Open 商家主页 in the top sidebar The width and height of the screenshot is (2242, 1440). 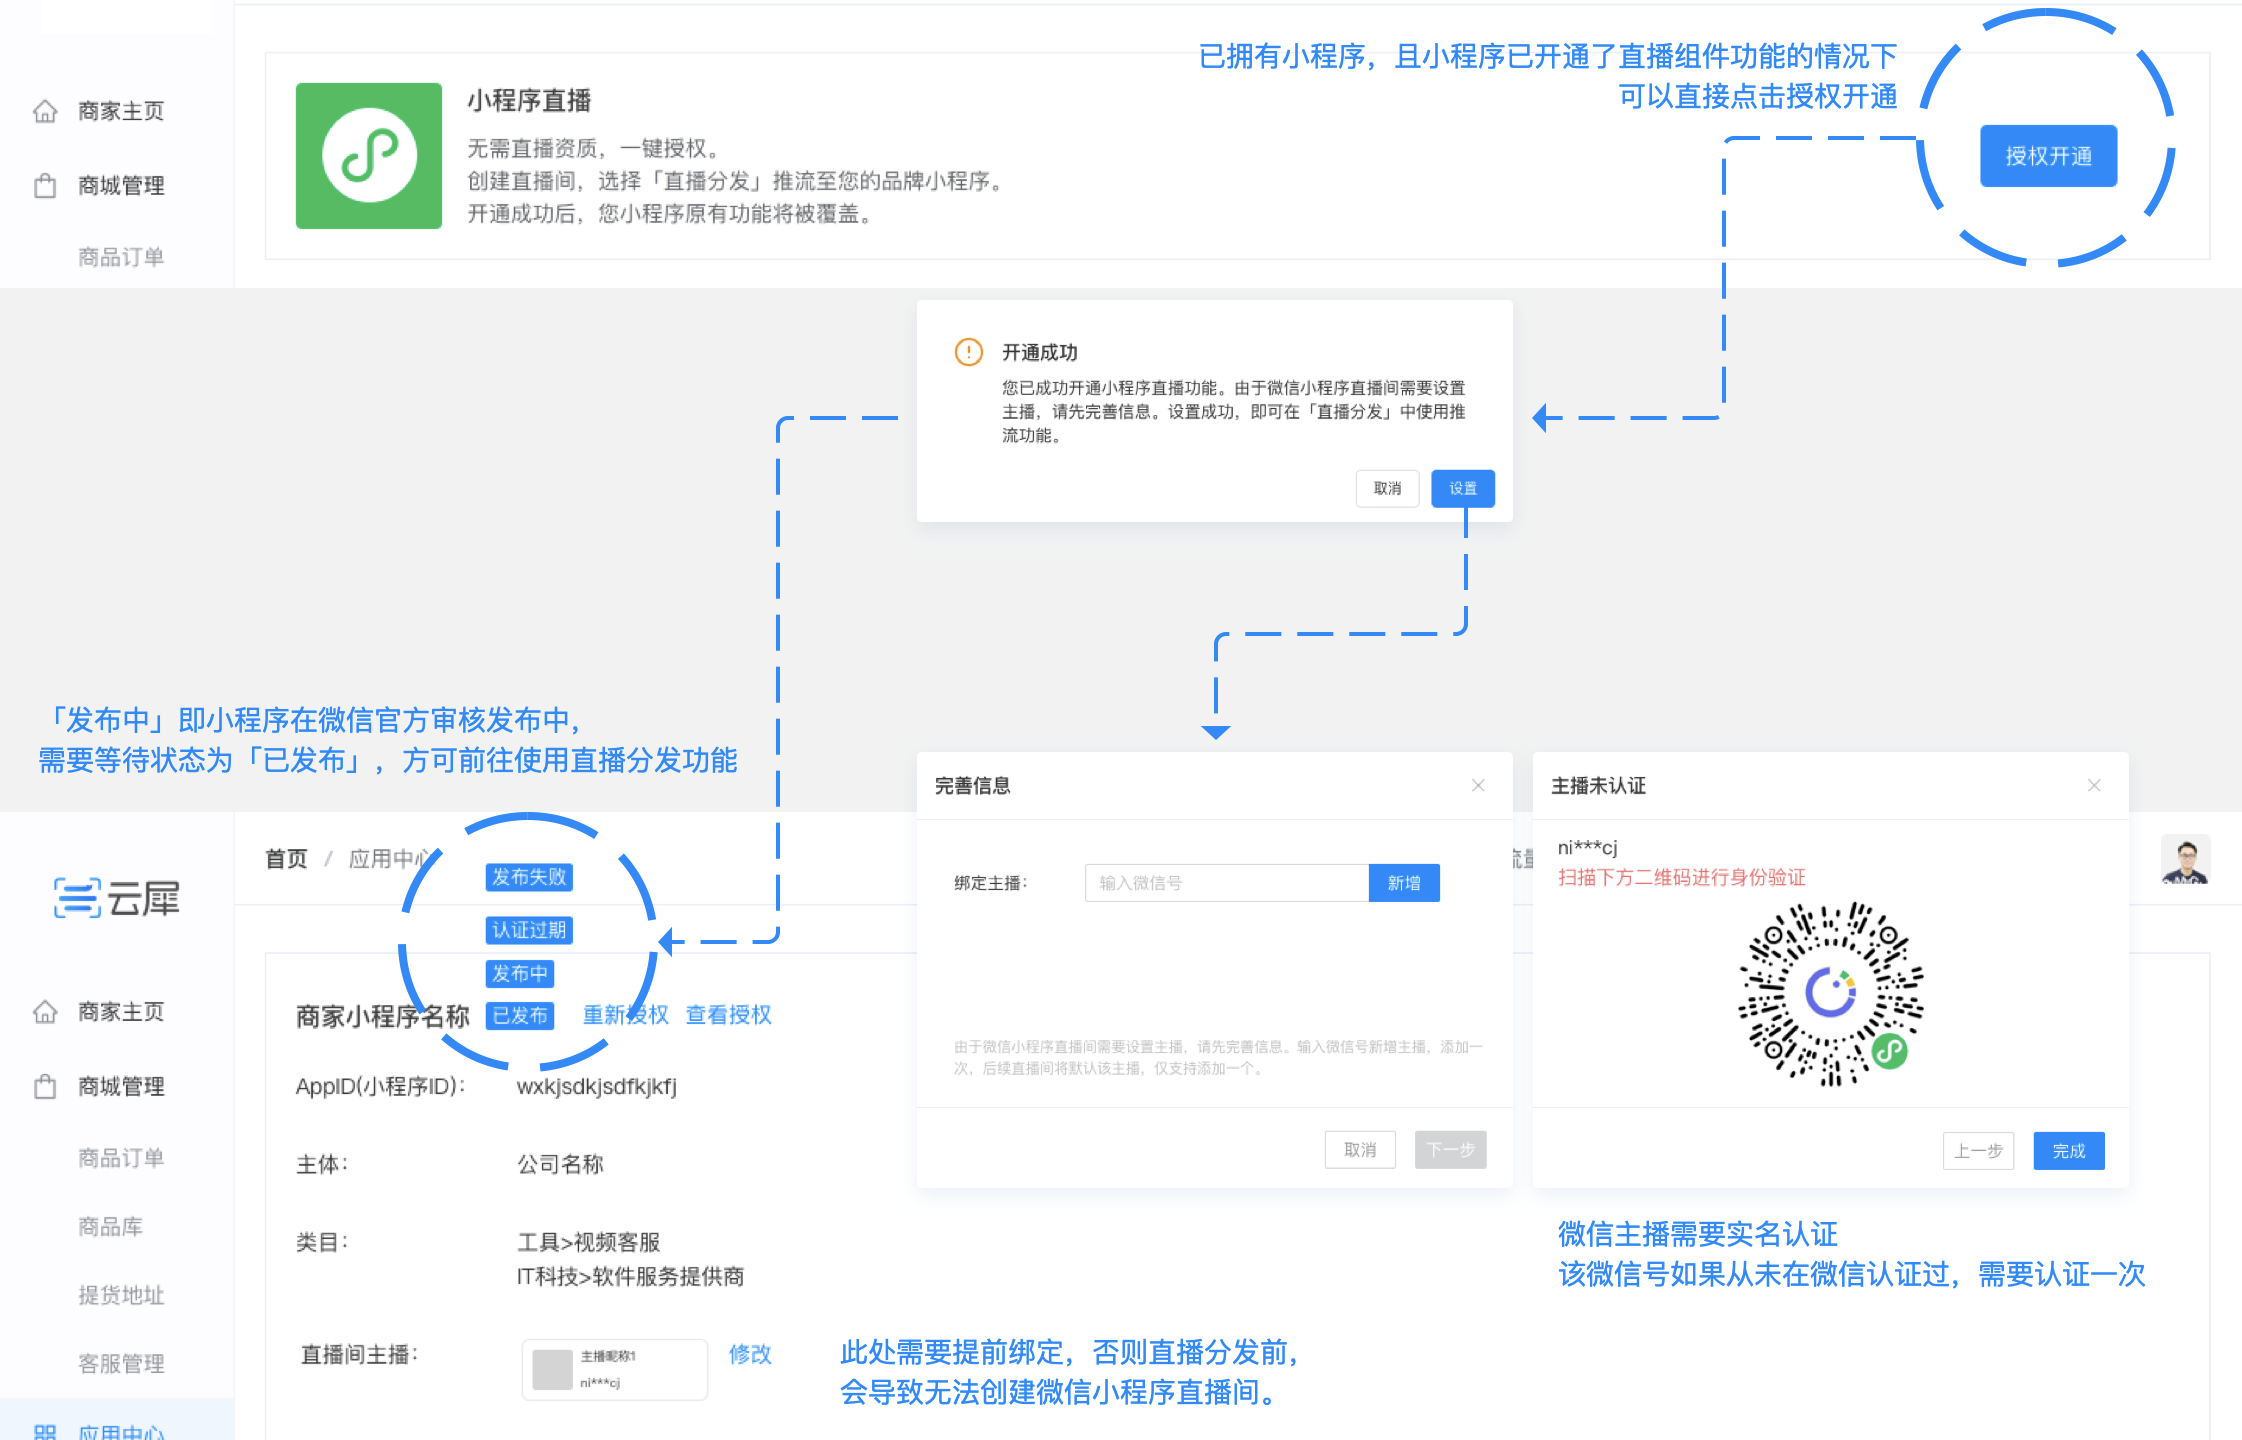point(120,111)
